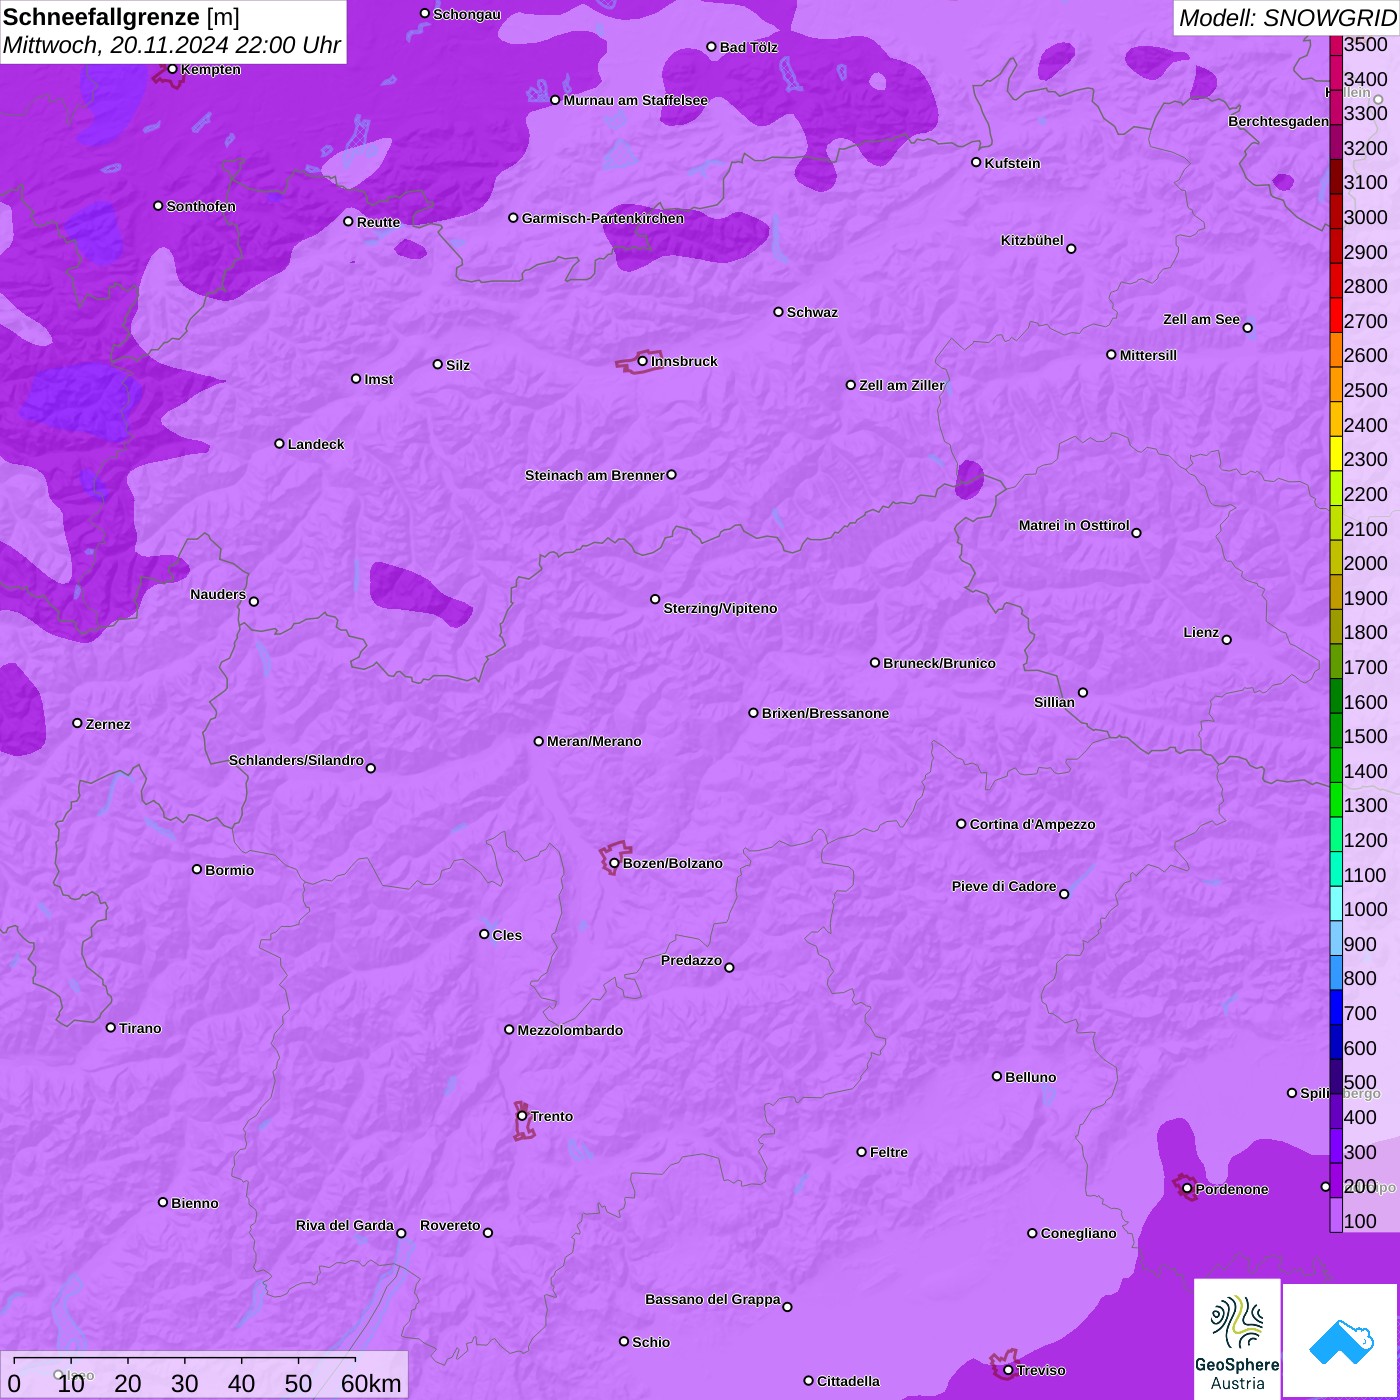This screenshot has width=1400, height=1400.
Task: Click the Rovereto label
Action: pos(450,1225)
